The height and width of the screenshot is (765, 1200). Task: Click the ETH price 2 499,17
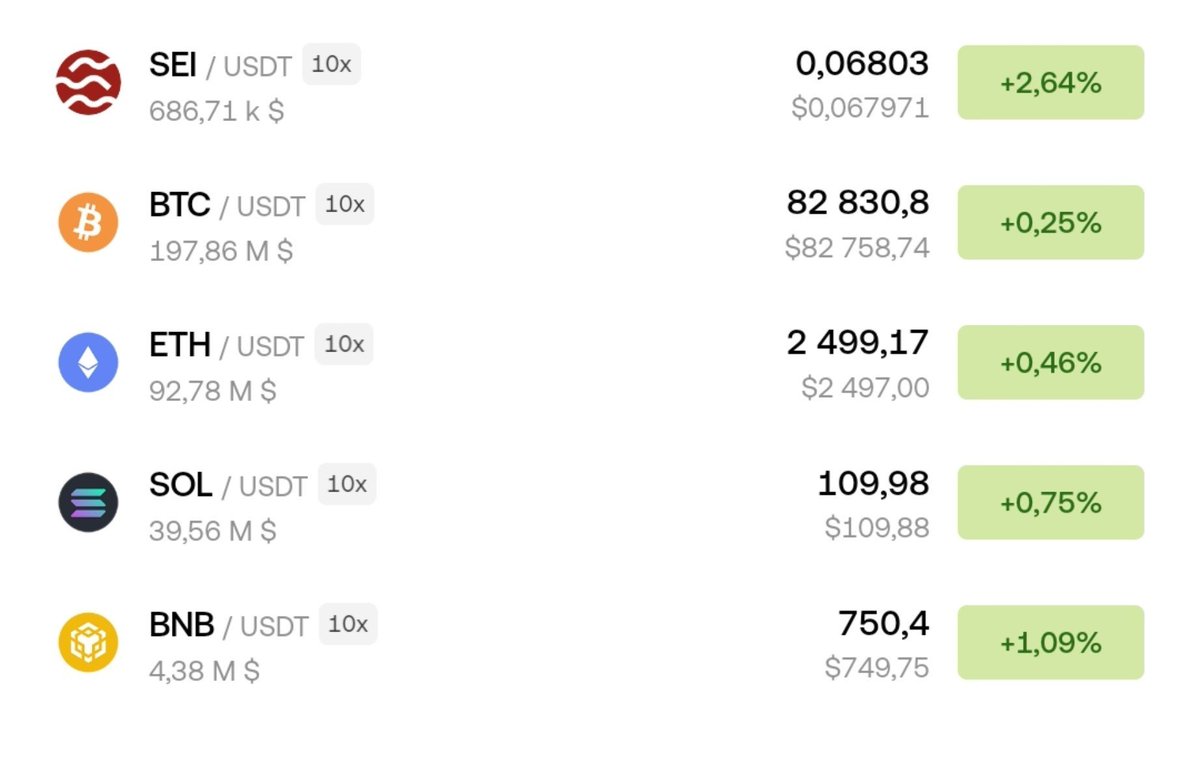pos(858,343)
